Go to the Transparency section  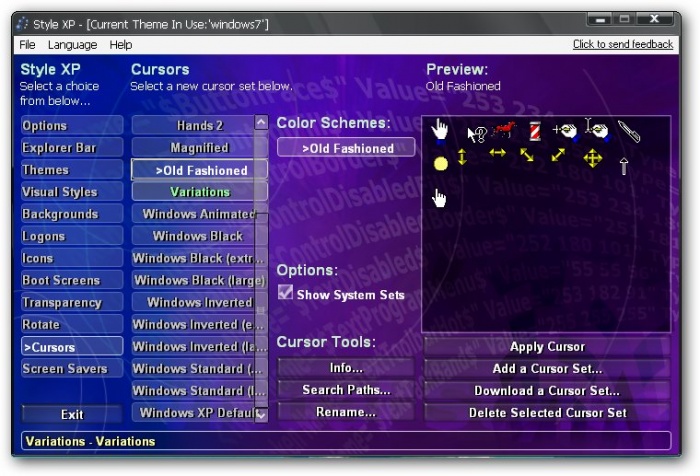[x=72, y=302]
